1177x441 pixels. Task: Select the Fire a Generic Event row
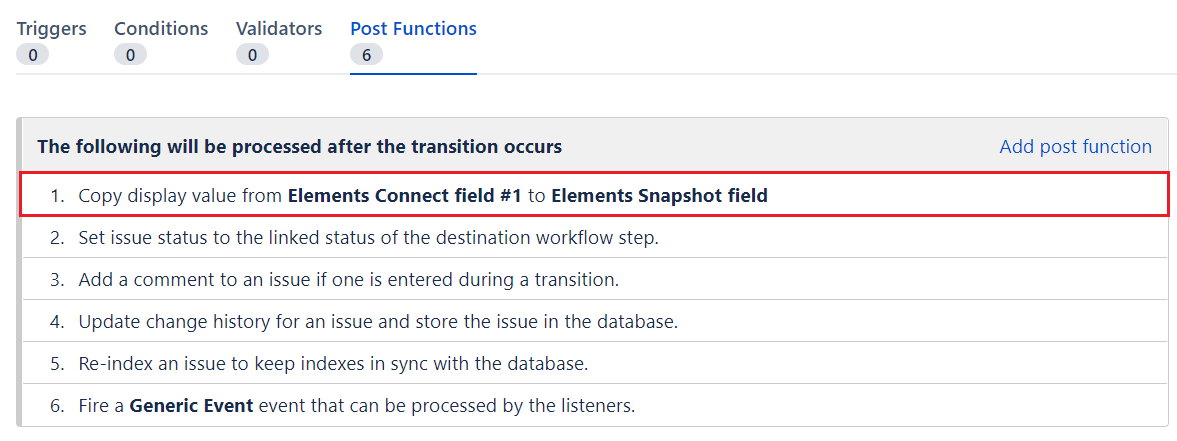pyautogui.click(x=356, y=406)
